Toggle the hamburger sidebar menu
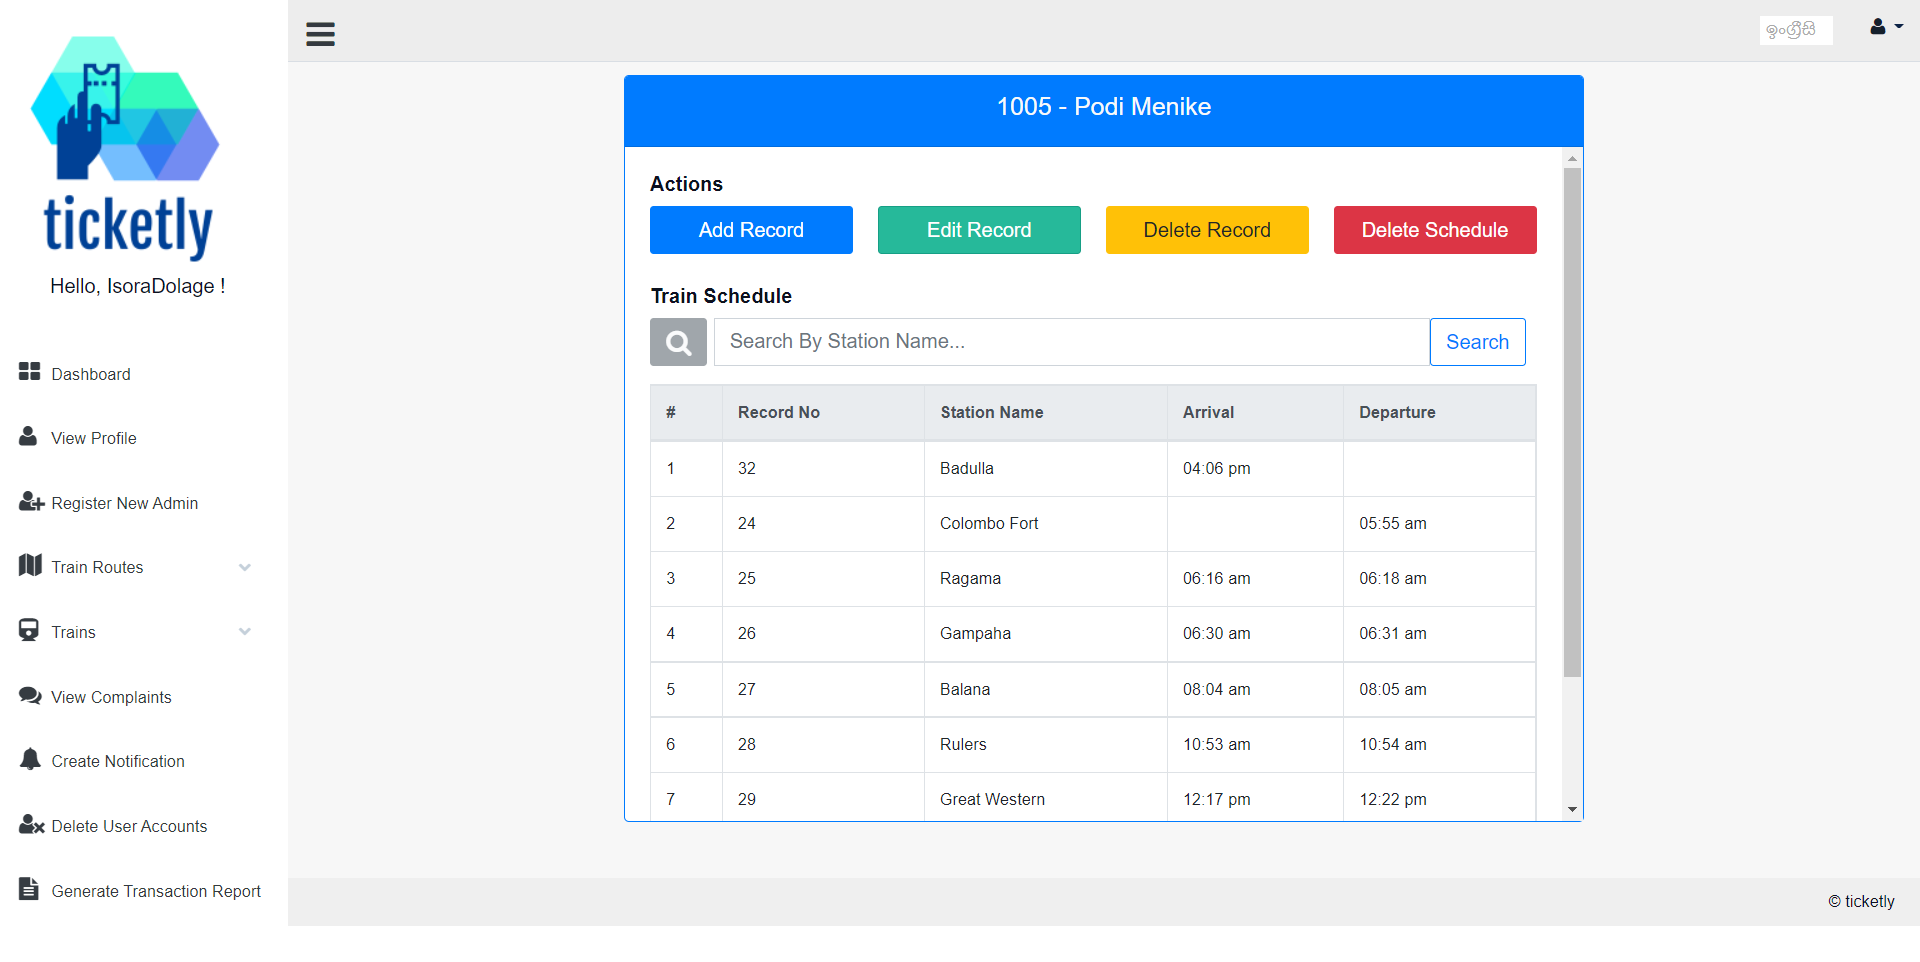The height and width of the screenshot is (962, 1920). [x=320, y=34]
